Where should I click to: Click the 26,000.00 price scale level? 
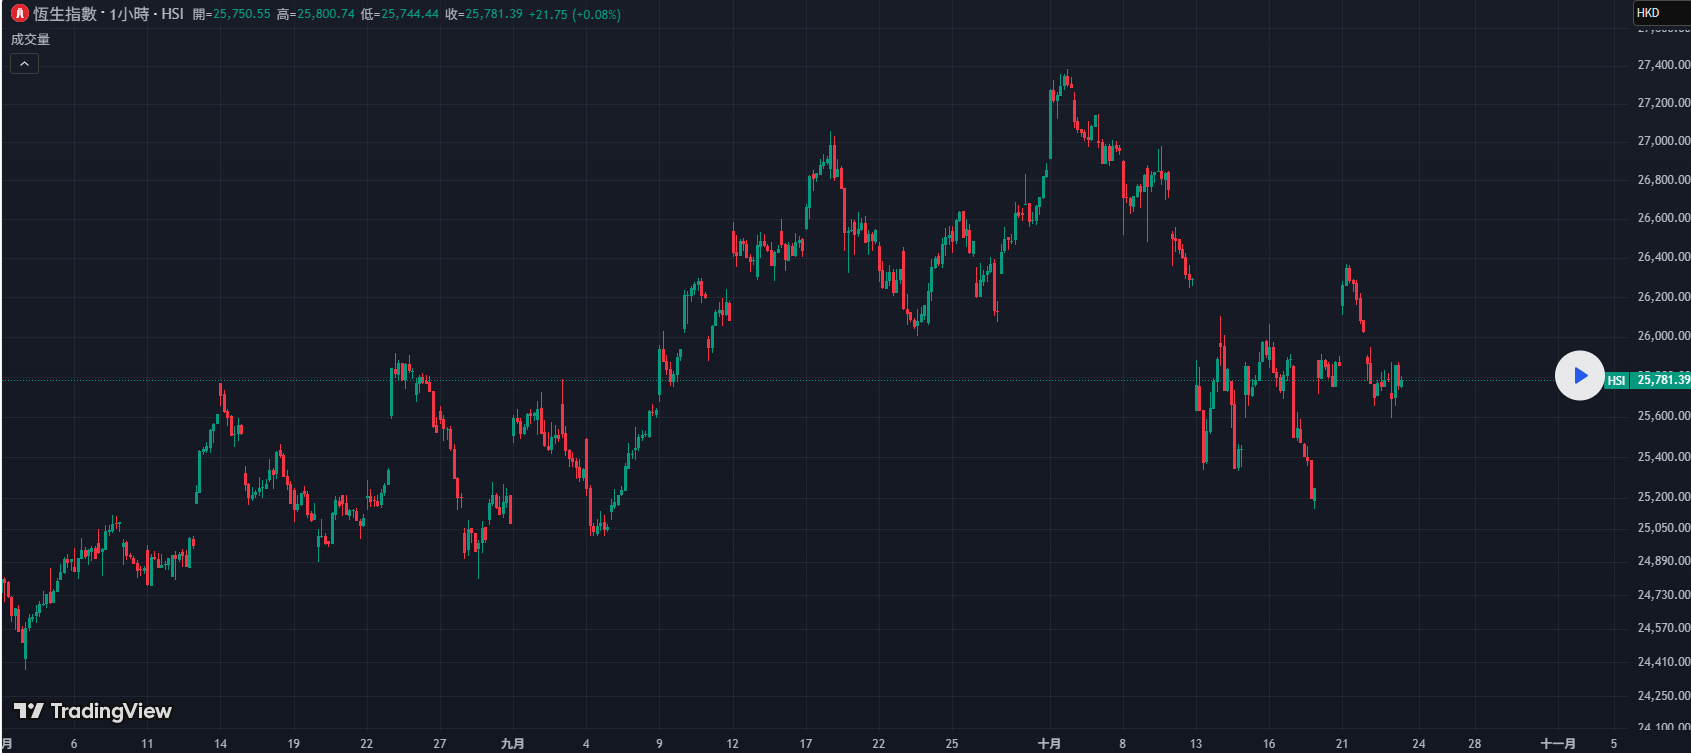coord(1662,336)
